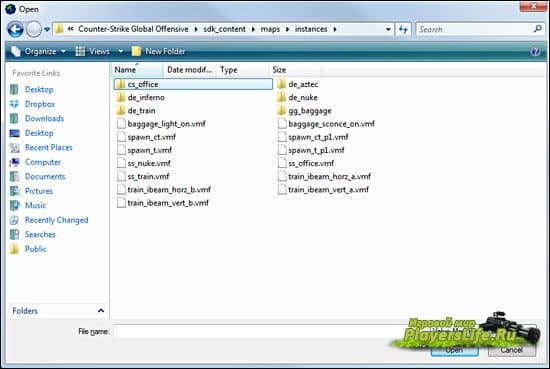Viewport: 550px width, 369px height.
Task: Click Recent Places link
Action: coord(41,148)
